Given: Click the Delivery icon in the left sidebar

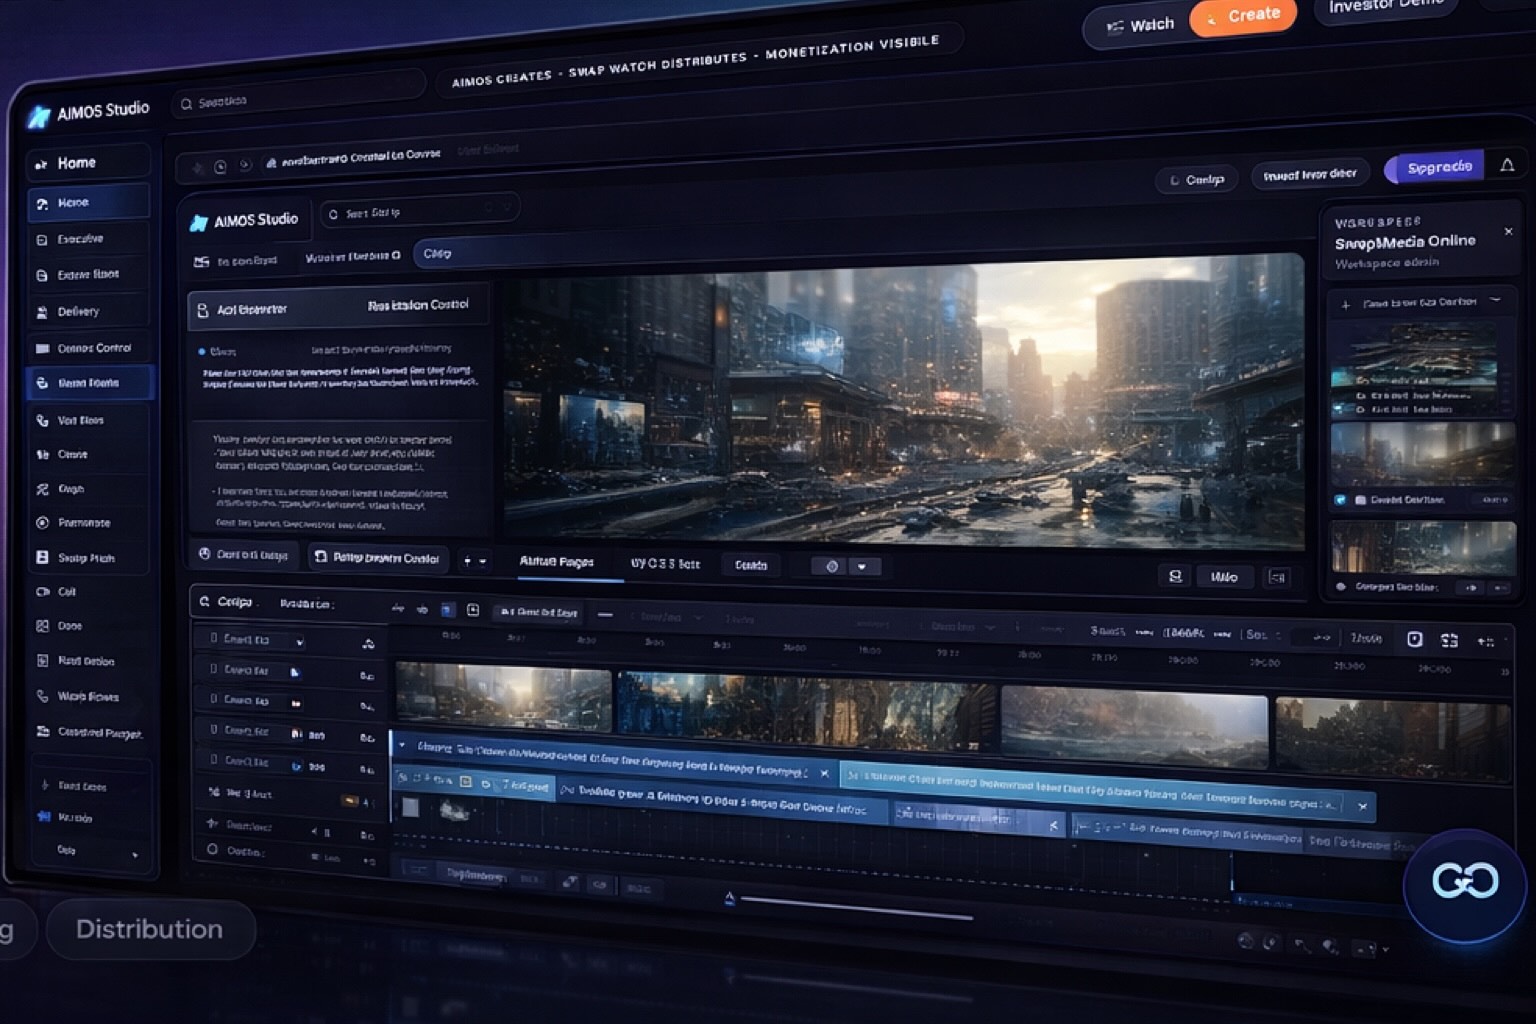Looking at the screenshot, I should coord(42,312).
